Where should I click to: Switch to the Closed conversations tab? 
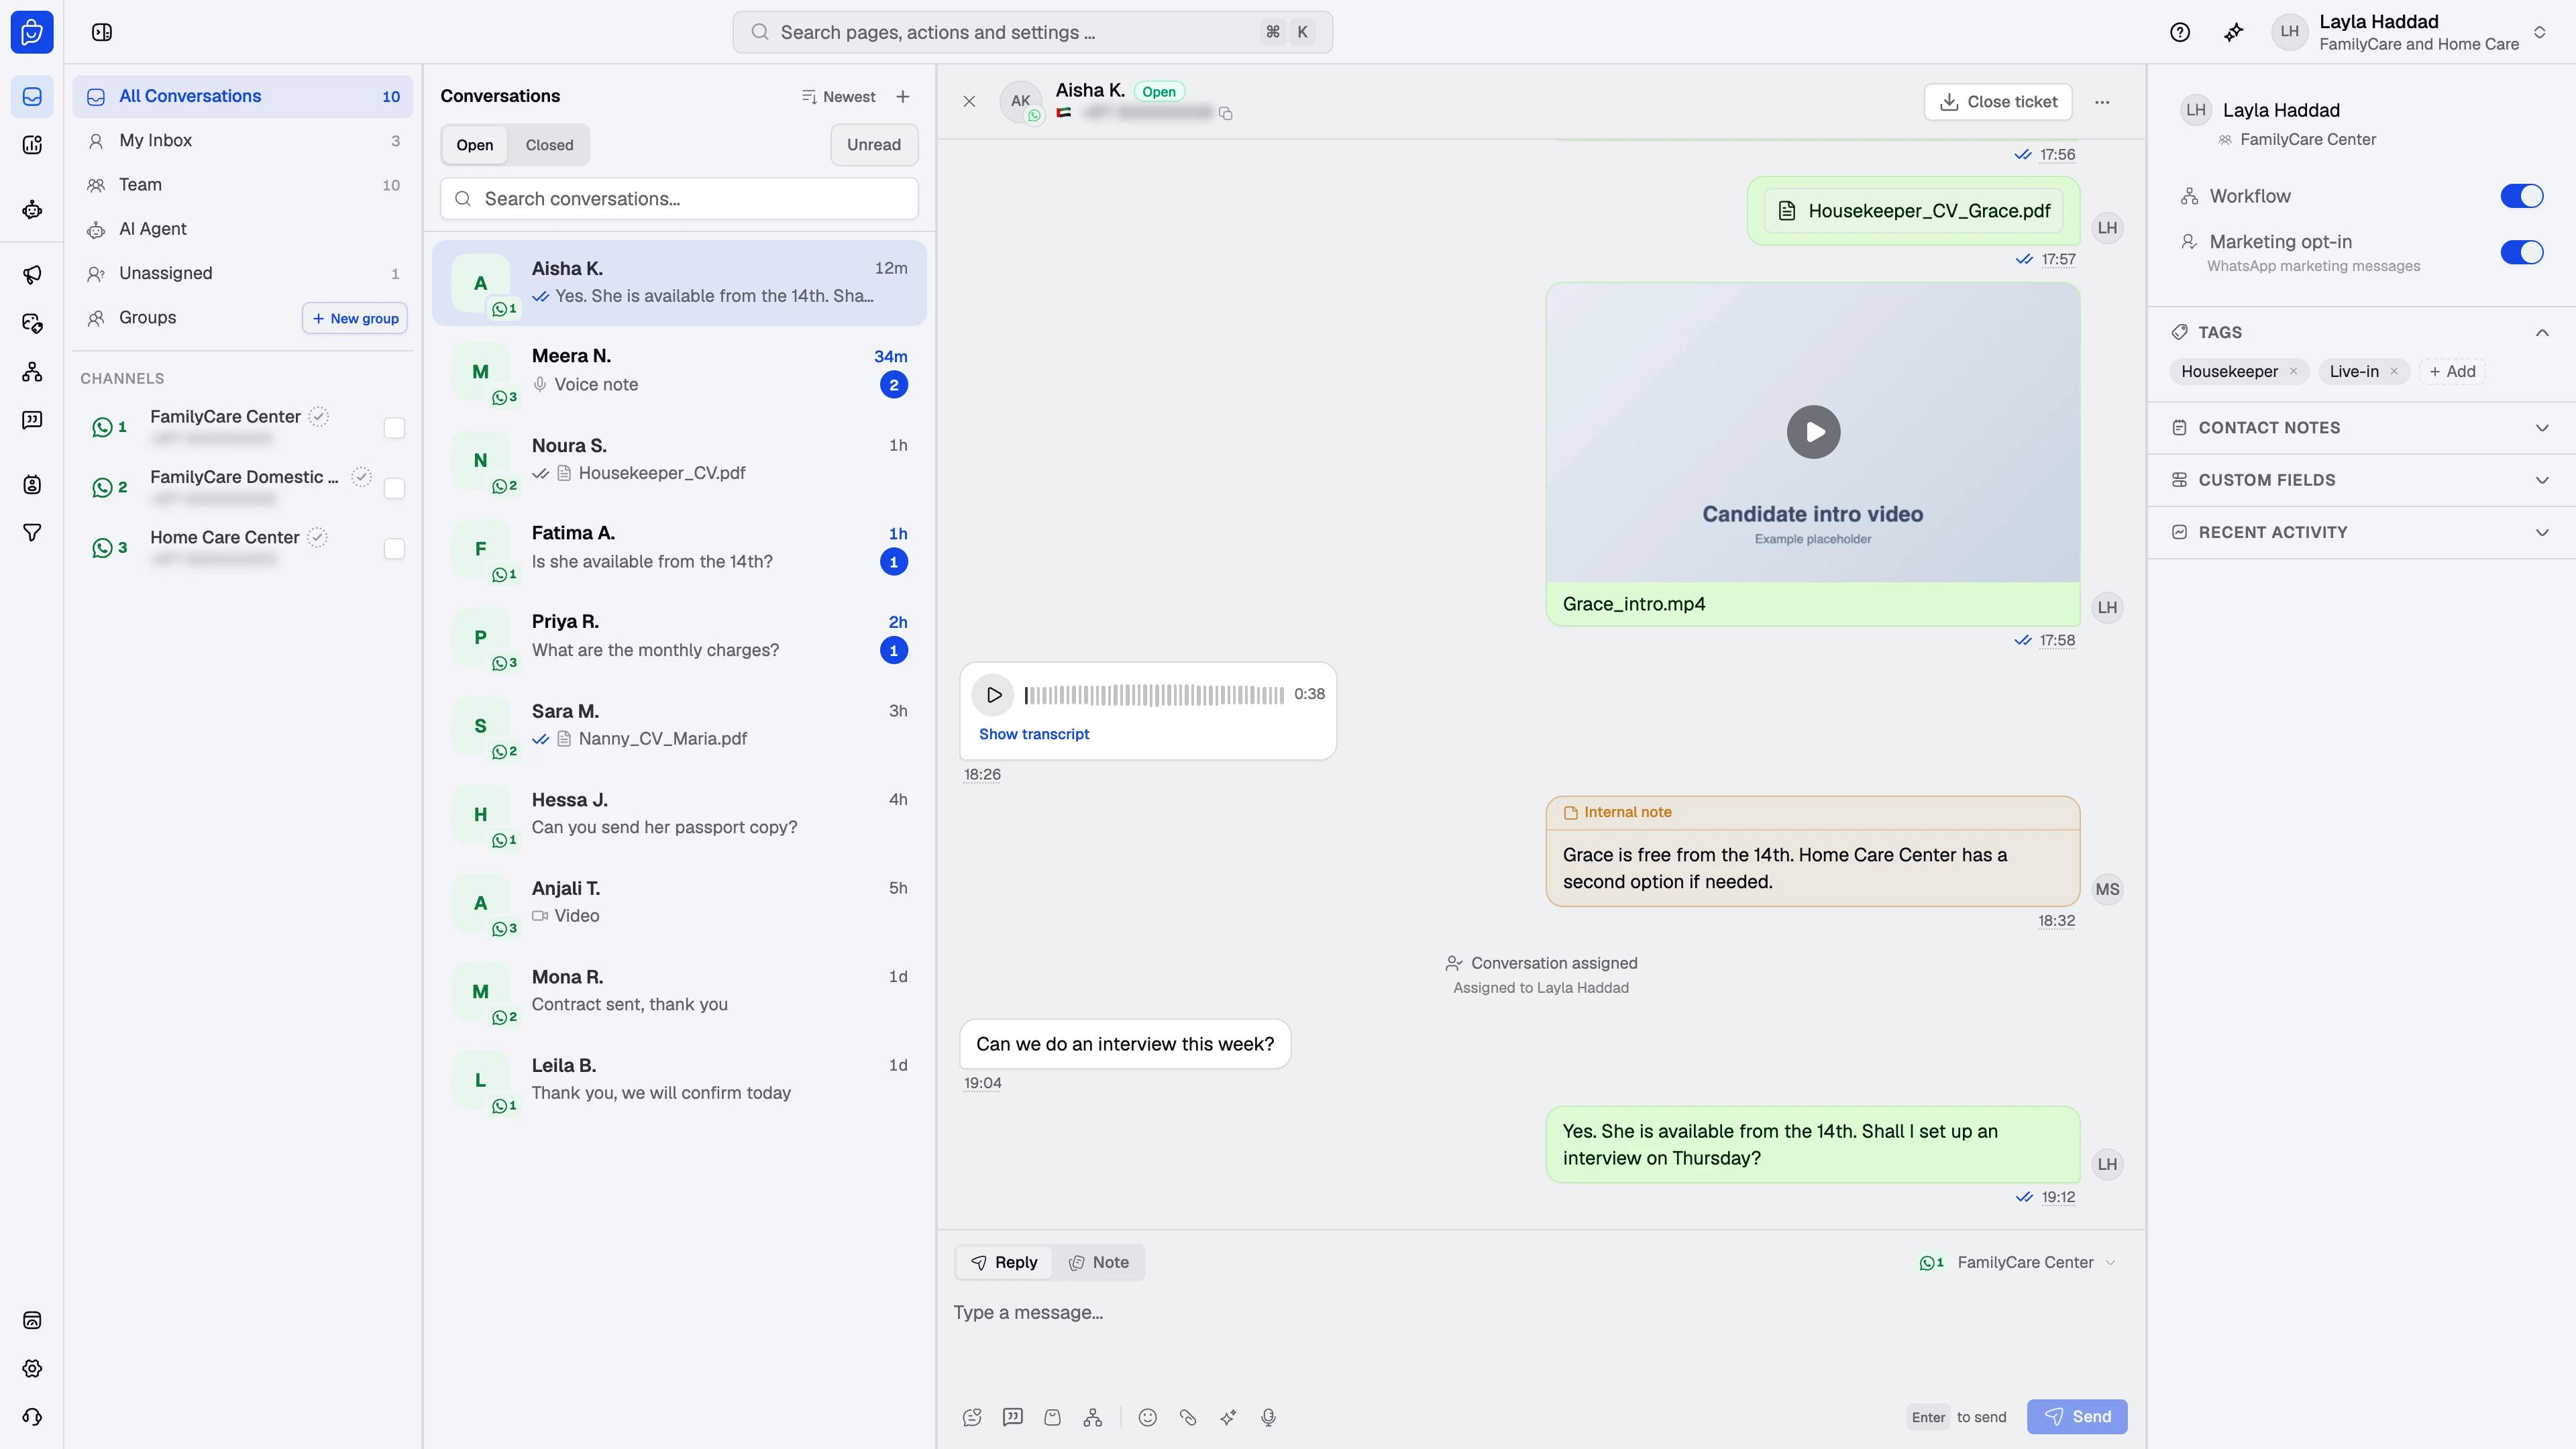tap(549, 145)
